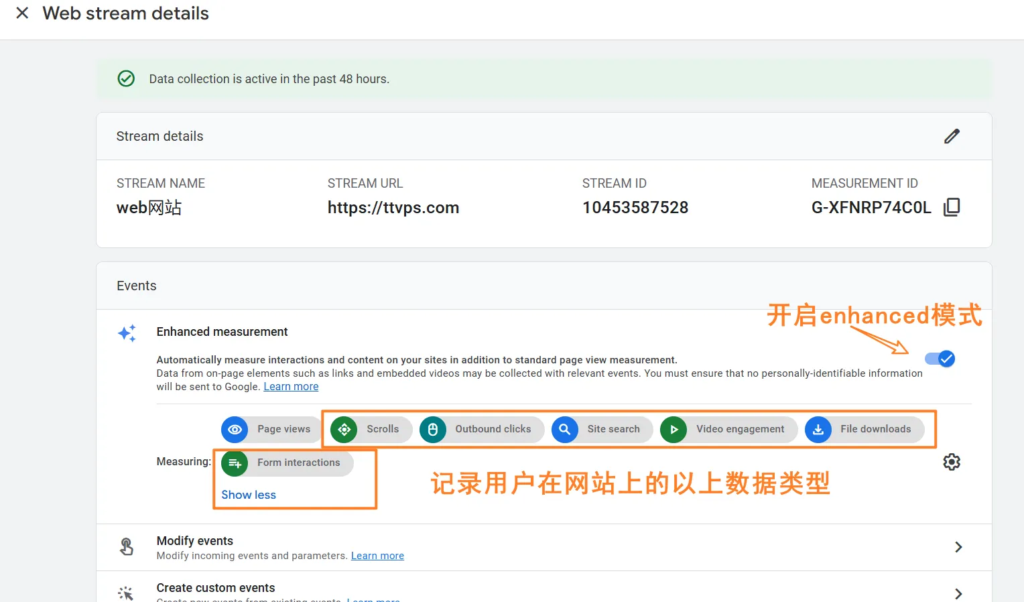
Task: Click the Scrolls chip label
Action: 382,429
